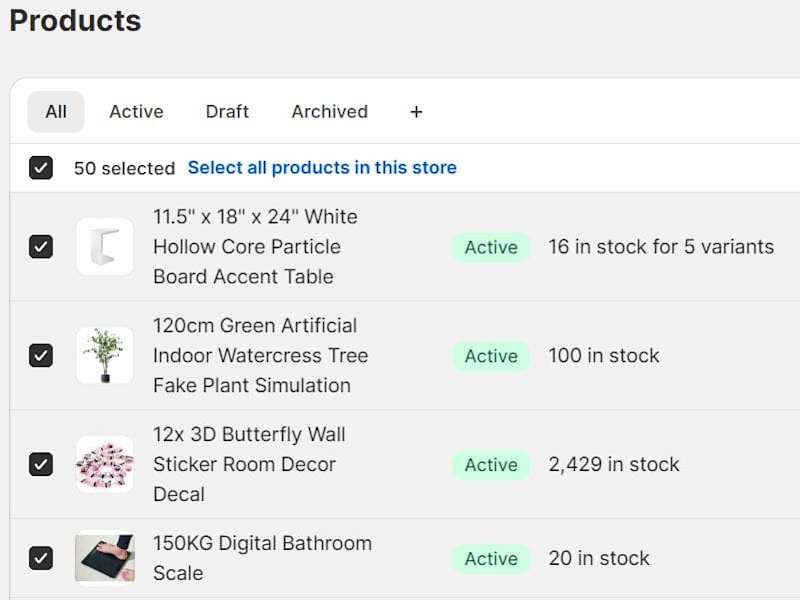Image resolution: width=800 pixels, height=600 pixels.
Task: Open the watercress tree plant thumbnail
Action: click(x=105, y=356)
